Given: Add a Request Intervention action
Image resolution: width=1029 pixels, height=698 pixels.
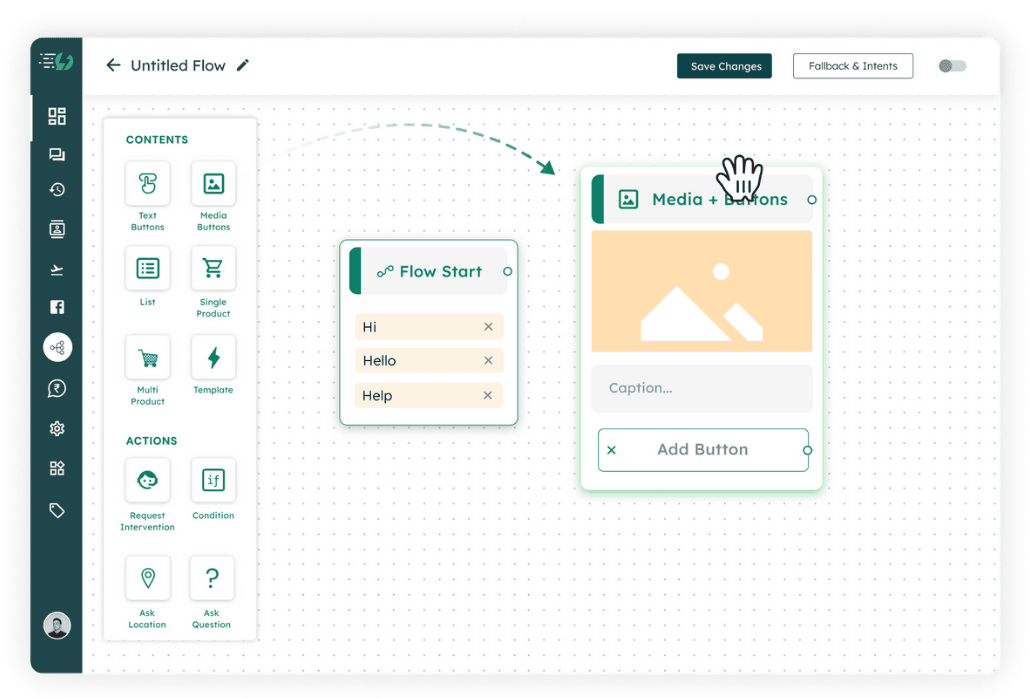Looking at the screenshot, I should click(x=147, y=481).
